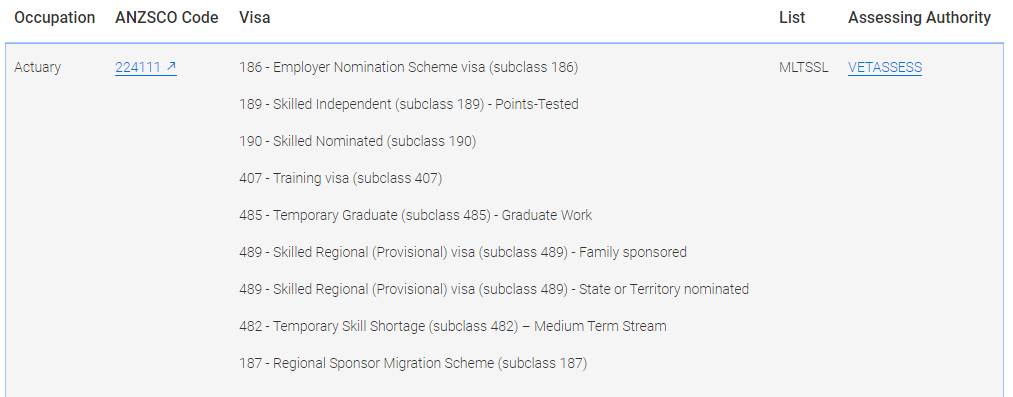Click the 189 Skilled Independent Points-Tested entry
Viewport: 1013px width, 397px height.
tap(408, 104)
